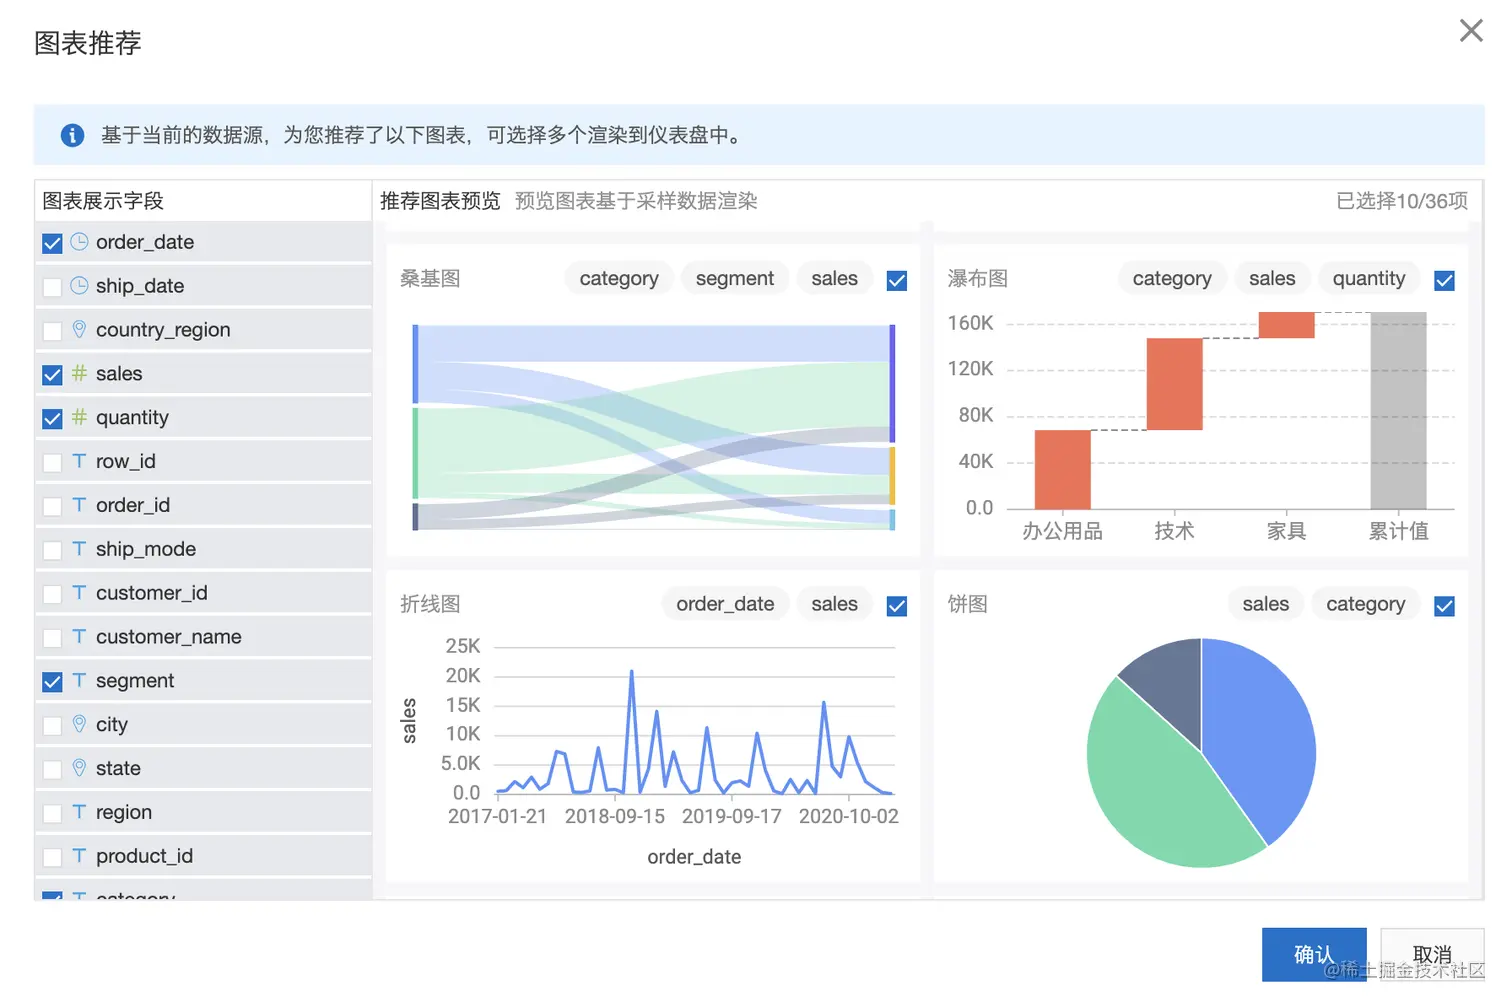Check the product_id field checkbox
The height and width of the screenshot is (1007, 1512).
(x=52, y=858)
